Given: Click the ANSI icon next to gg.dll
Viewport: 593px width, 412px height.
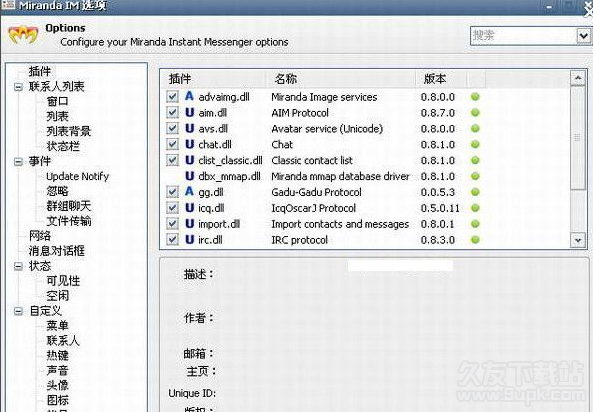Looking at the screenshot, I should 189,192.
